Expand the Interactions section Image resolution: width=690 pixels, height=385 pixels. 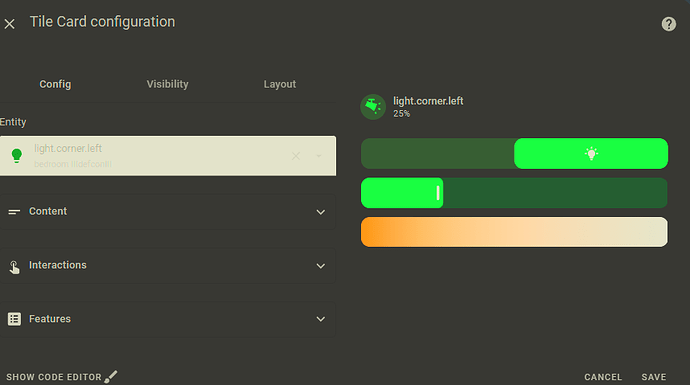pos(168,265)
